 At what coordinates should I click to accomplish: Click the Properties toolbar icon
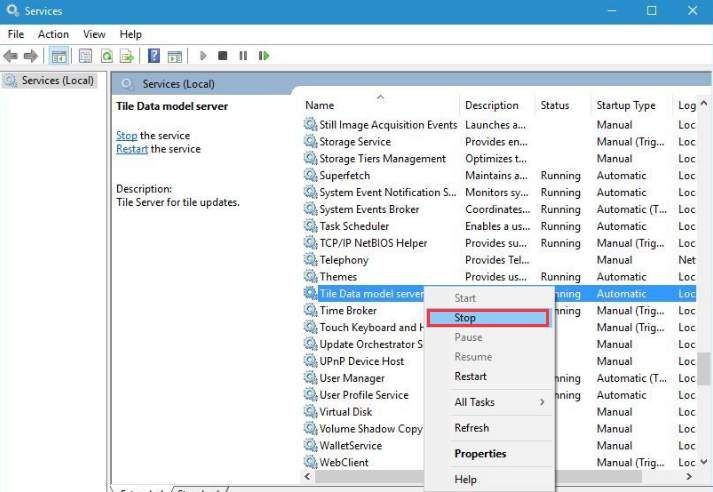tap(85, 56)
